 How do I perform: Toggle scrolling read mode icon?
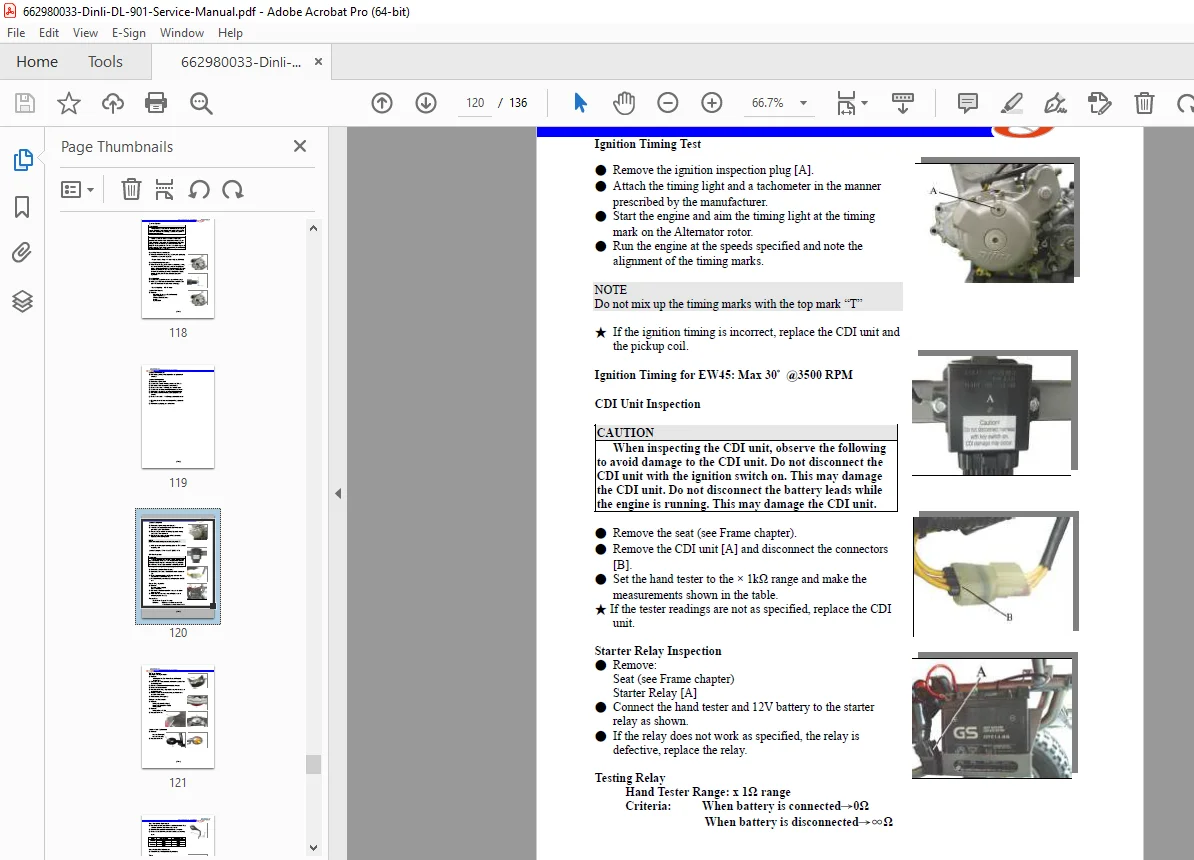click(x=902, y=103)
